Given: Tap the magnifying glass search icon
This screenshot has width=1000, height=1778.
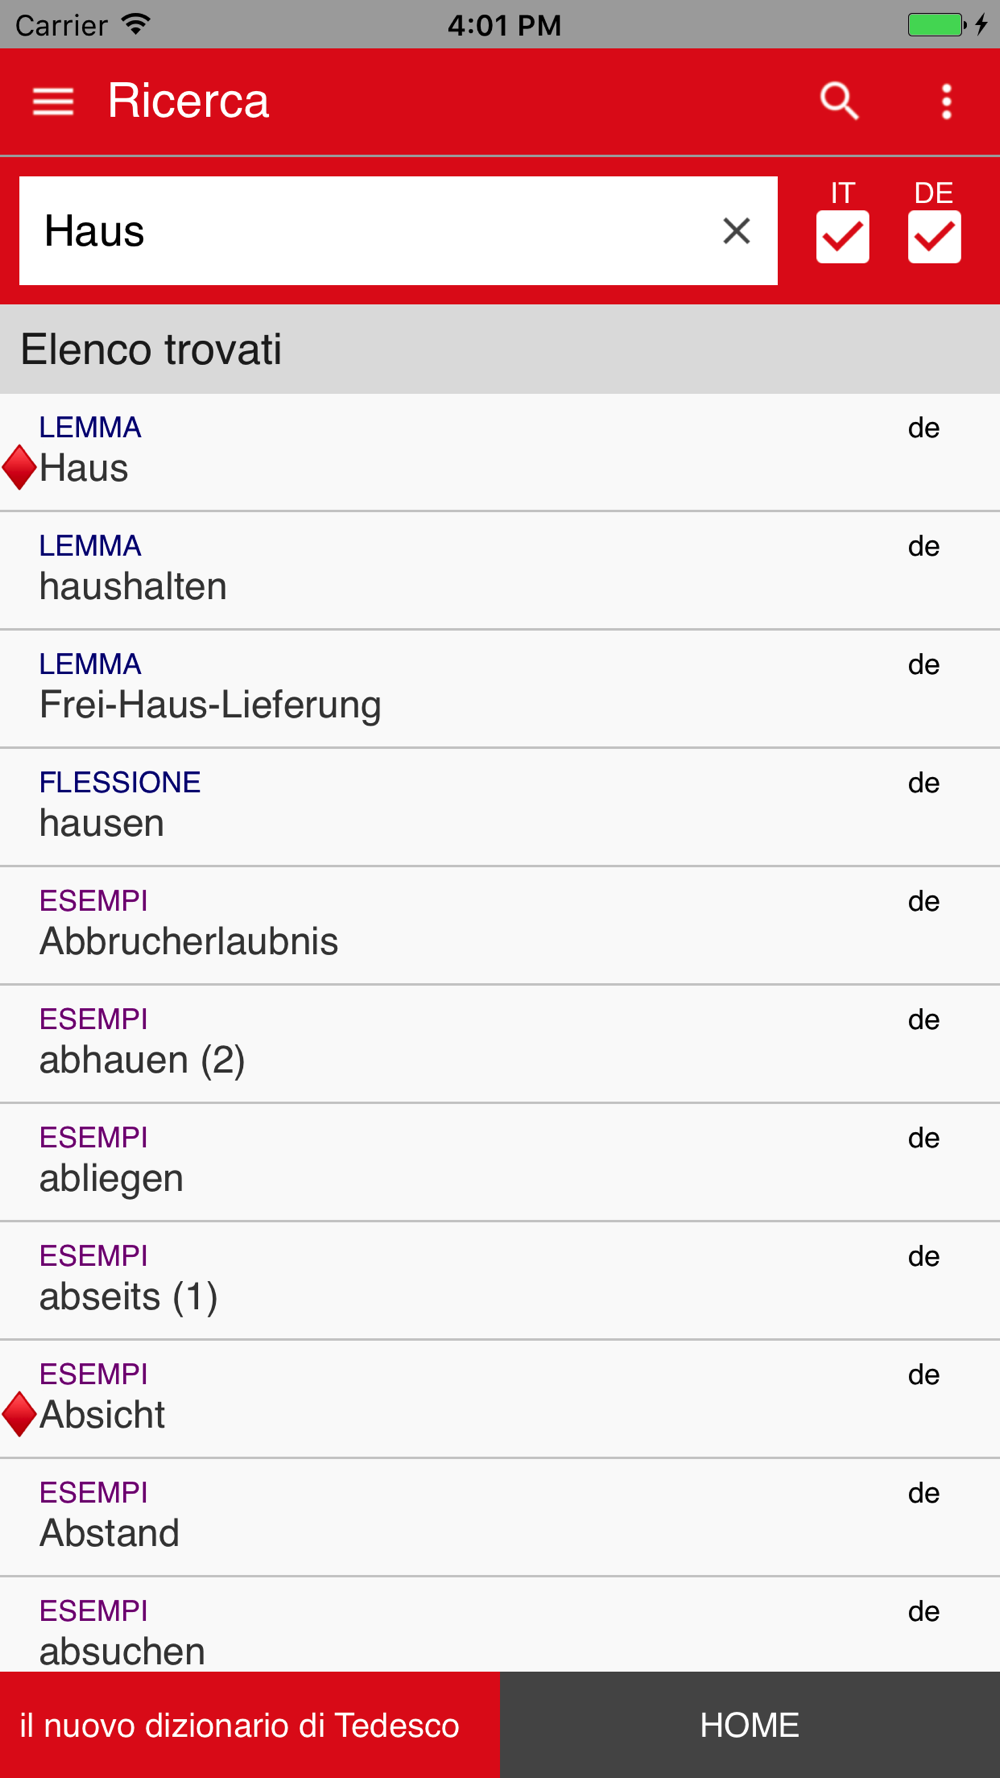Looking at the screenshot, I should (839, 101).
